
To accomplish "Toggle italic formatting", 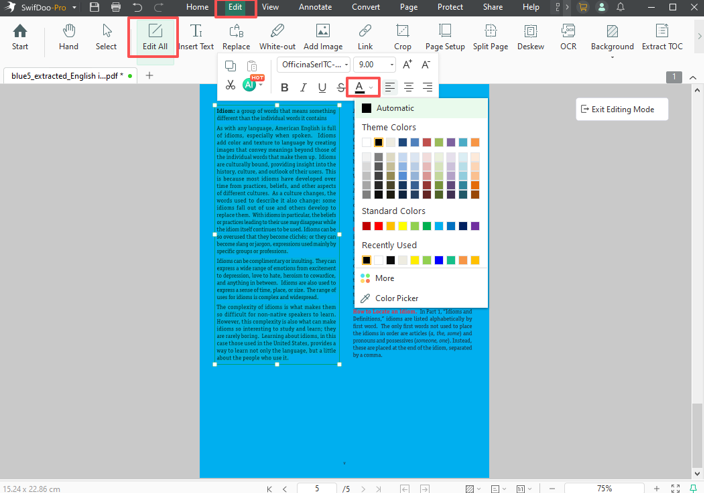I will 303,88.
